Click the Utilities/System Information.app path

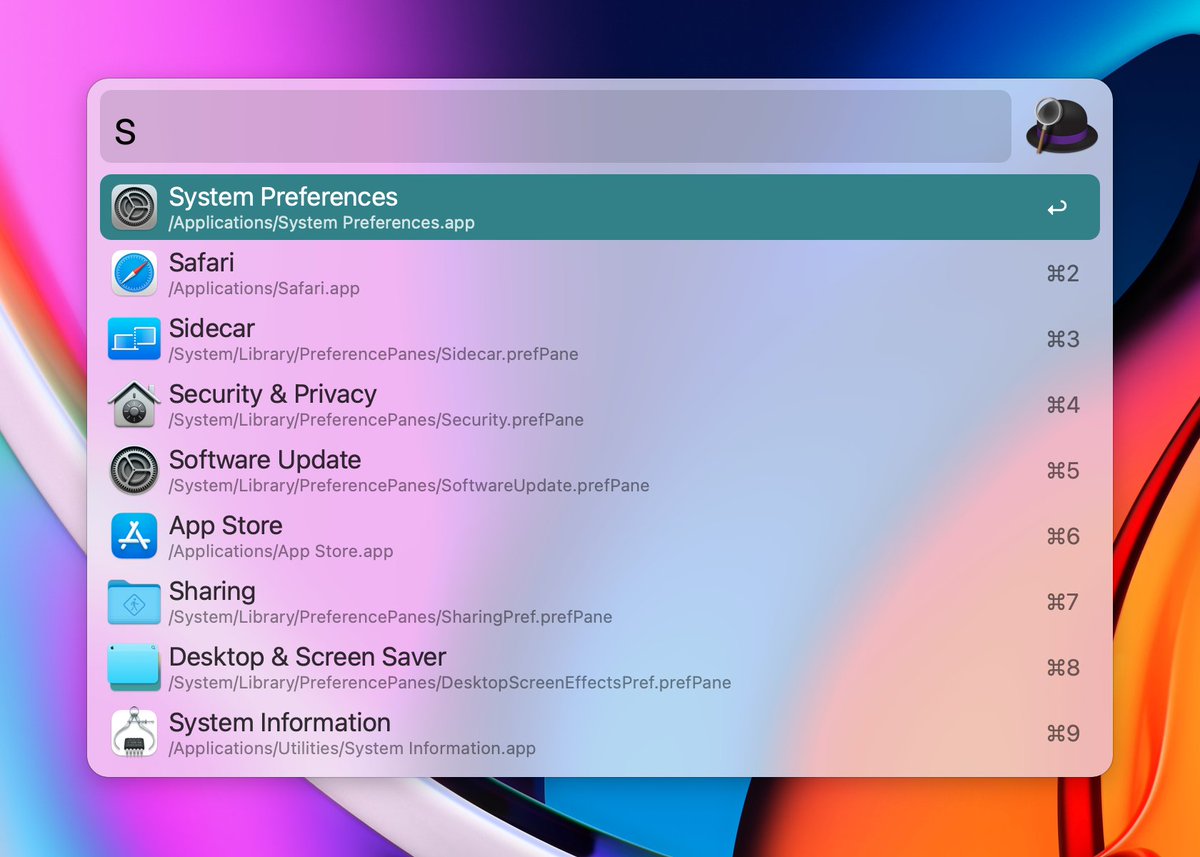click(x=352, y=748)
